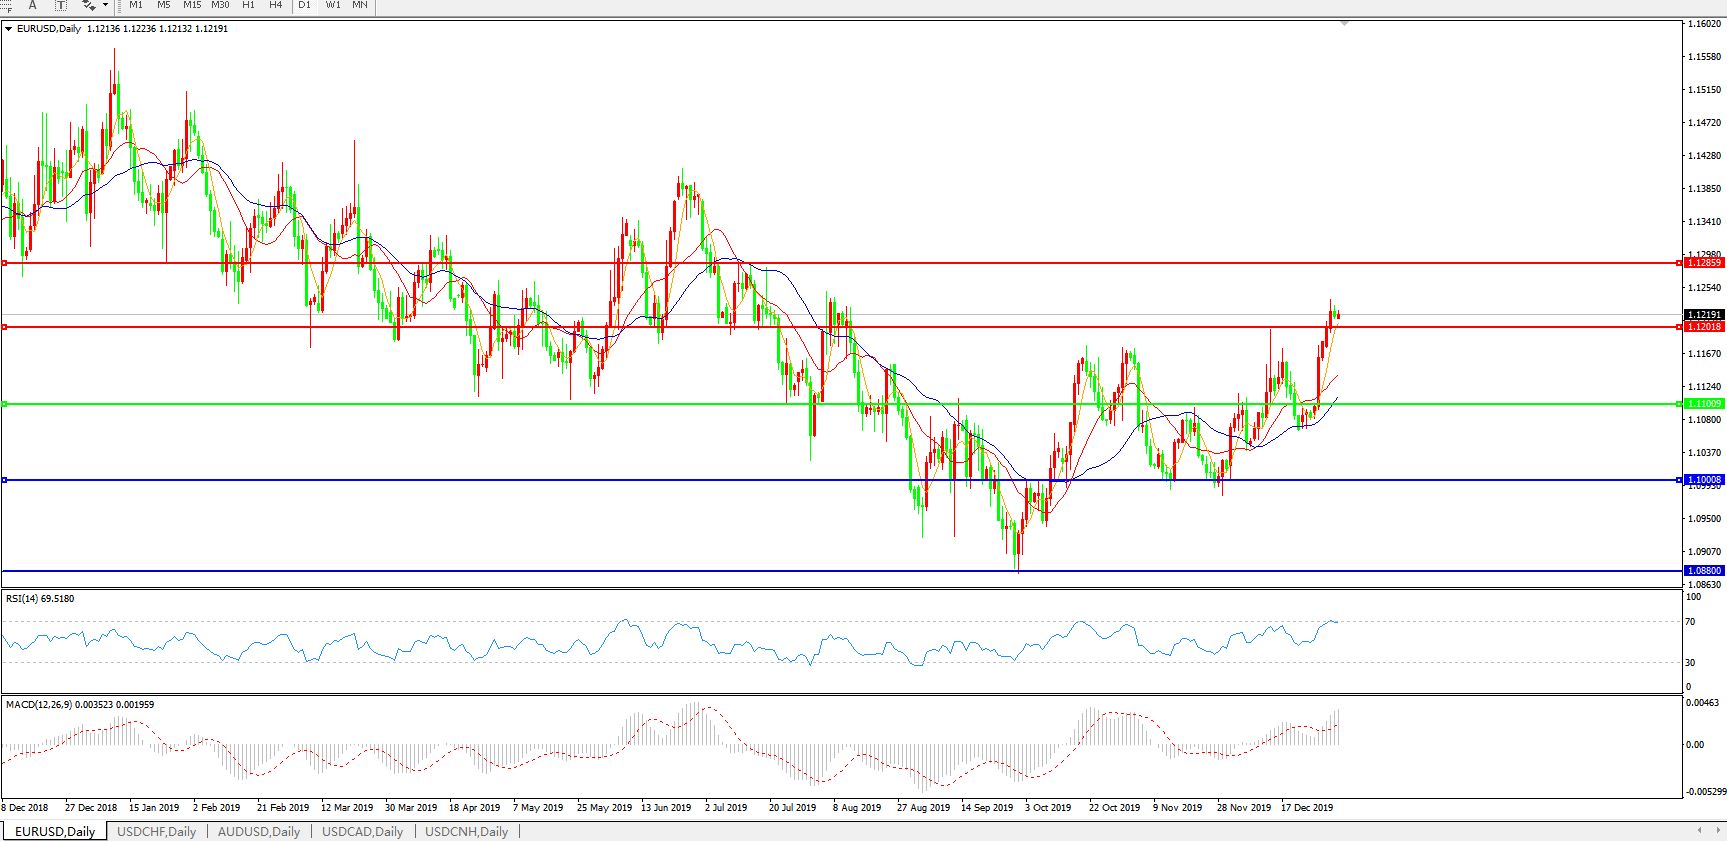The image size is (1727, 841).
Task: Expand the EURUSD,Daily chart title triangle
Action: coord(9,29)
